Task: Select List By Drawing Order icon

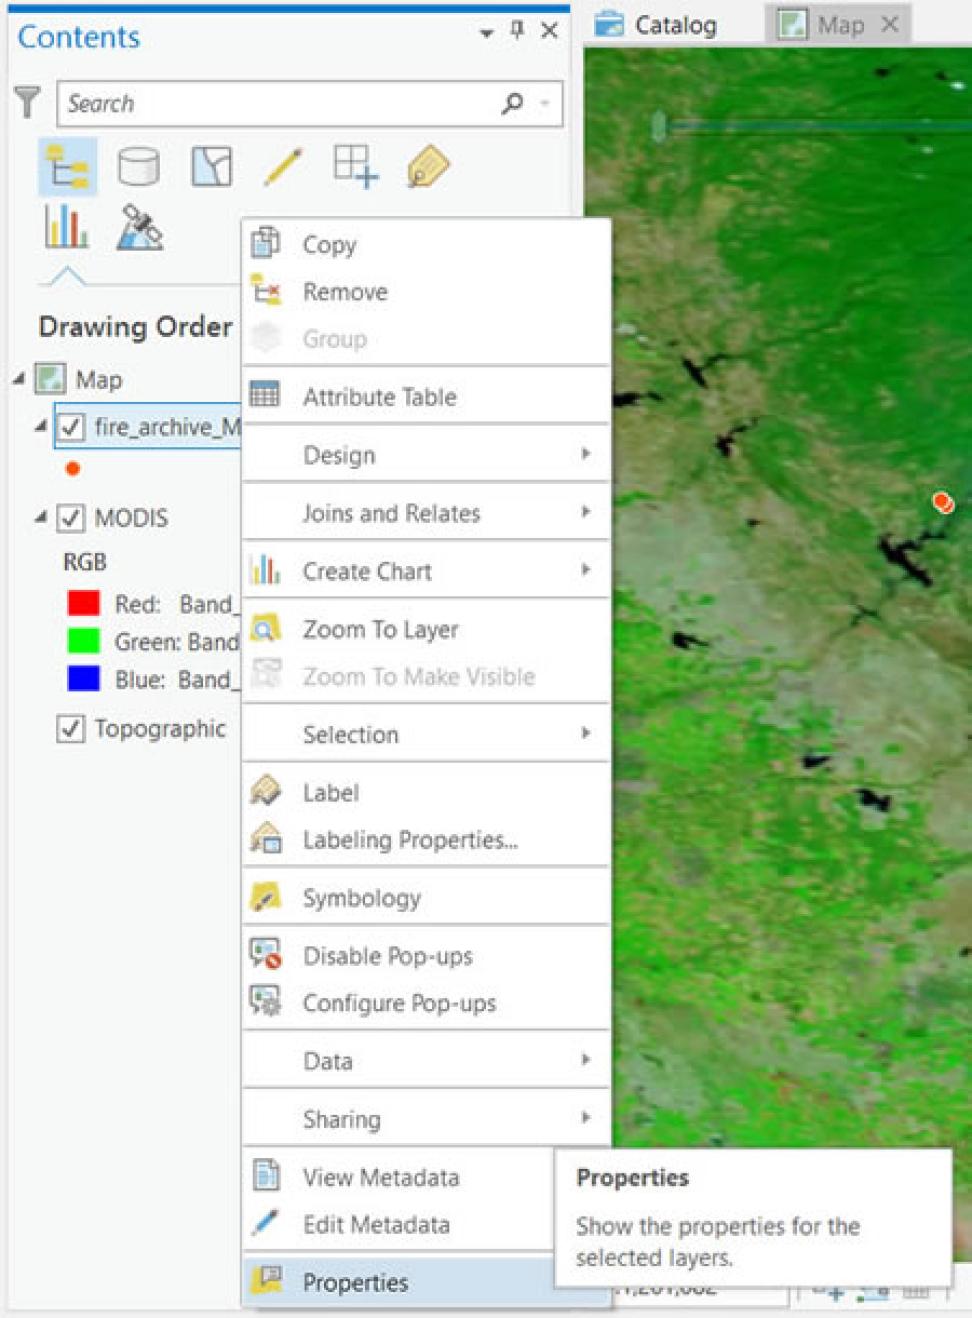Action: (x=67, y=167)
